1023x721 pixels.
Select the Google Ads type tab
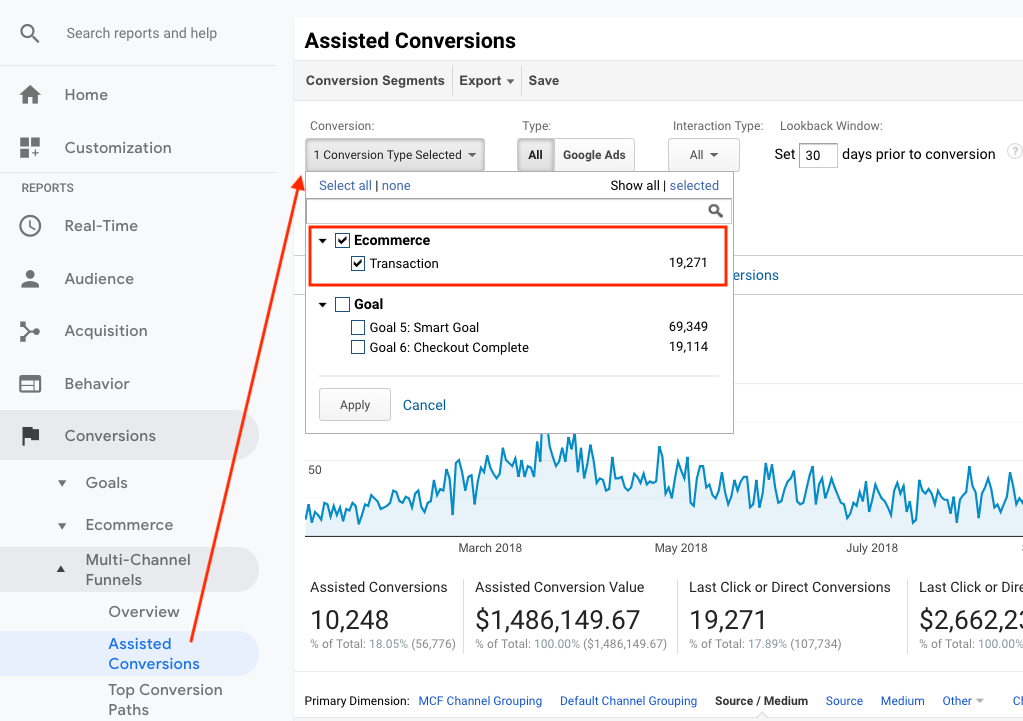point(594,155)
